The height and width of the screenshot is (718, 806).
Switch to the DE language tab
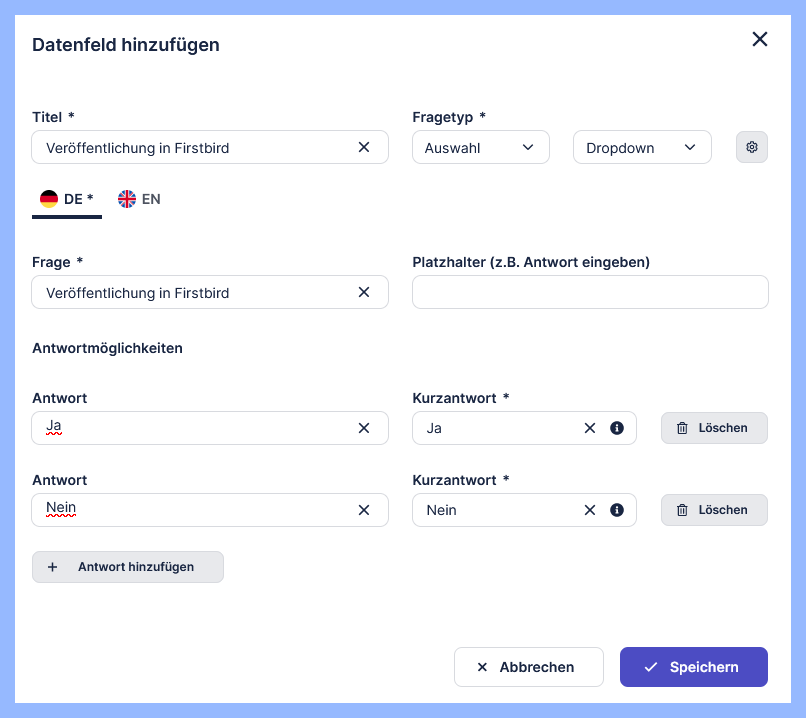[x=67, y=199]
